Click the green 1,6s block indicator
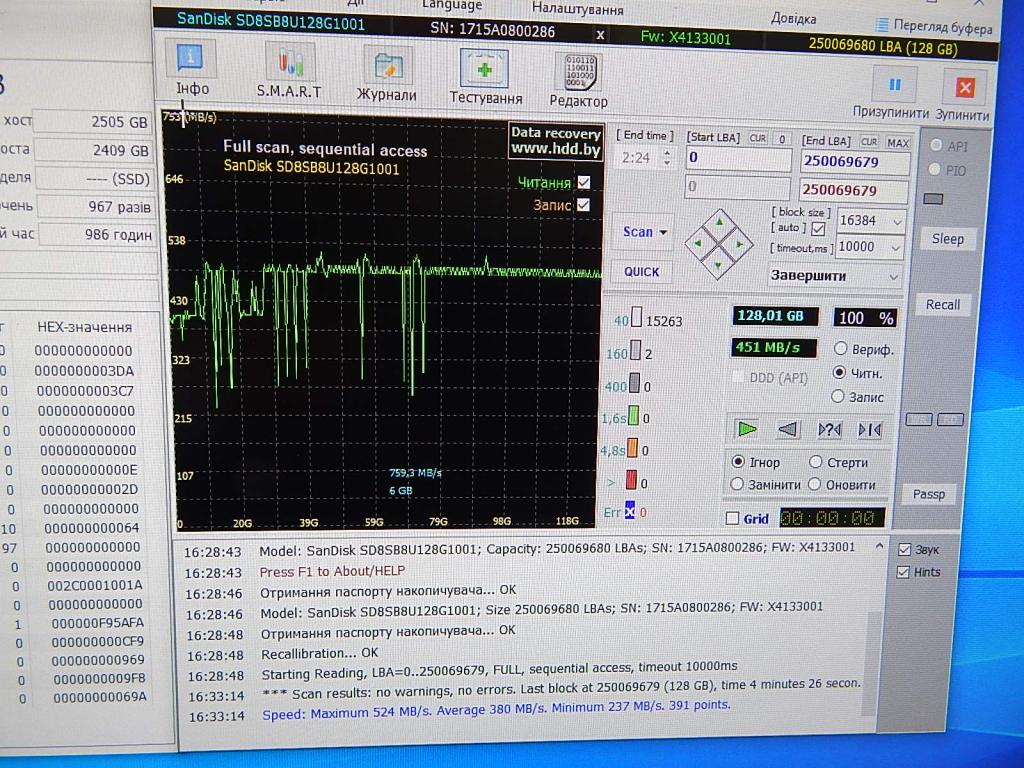 tap(633, 415)
